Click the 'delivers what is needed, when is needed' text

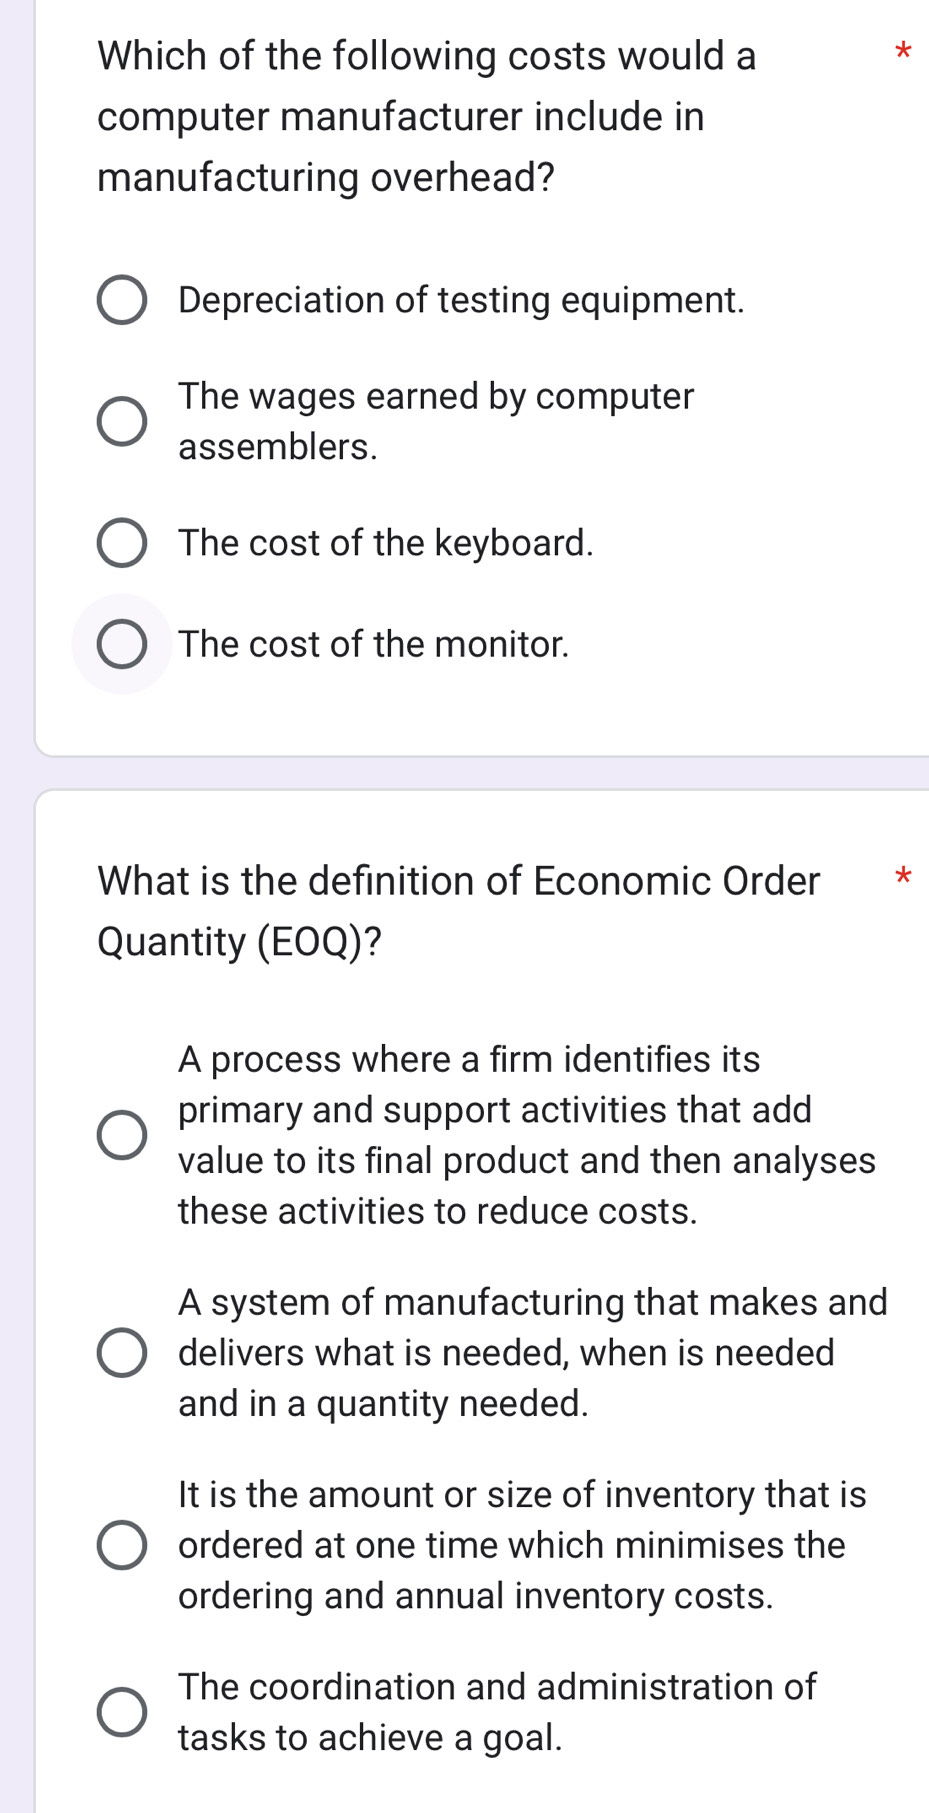pyautogui.click(x=506, y=1353)
